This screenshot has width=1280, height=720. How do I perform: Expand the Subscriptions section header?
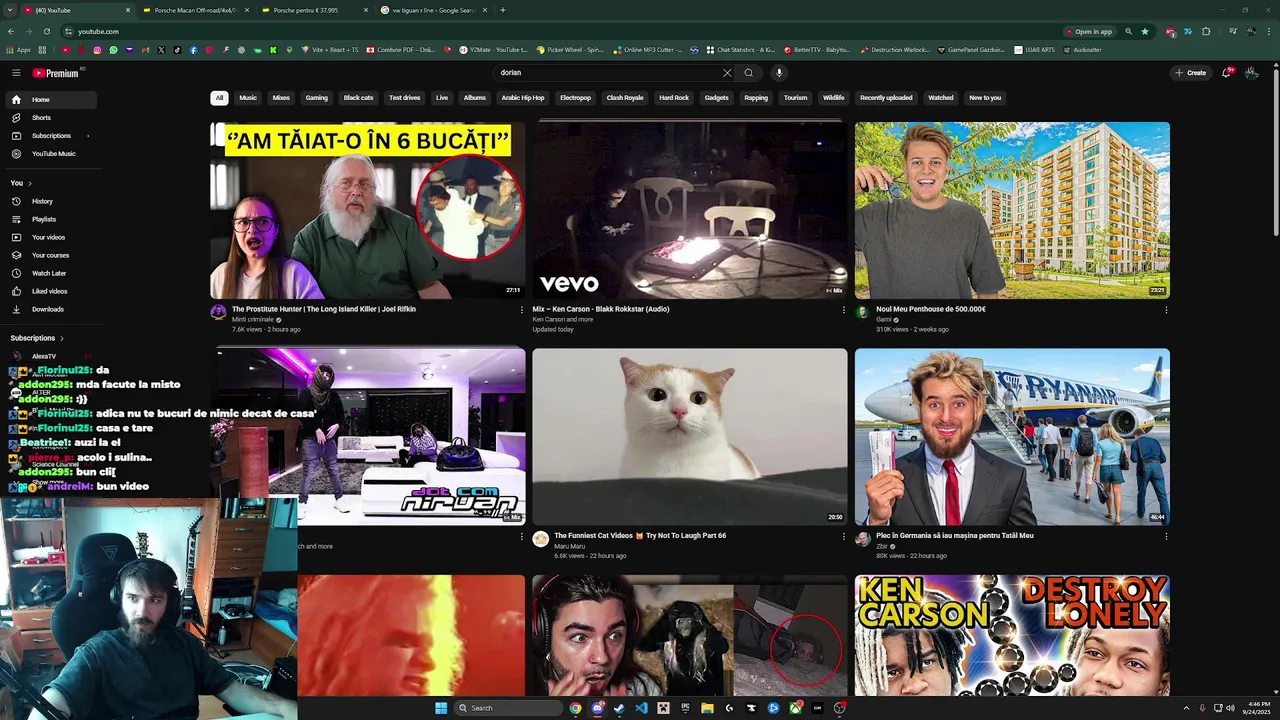coord(37,338)
